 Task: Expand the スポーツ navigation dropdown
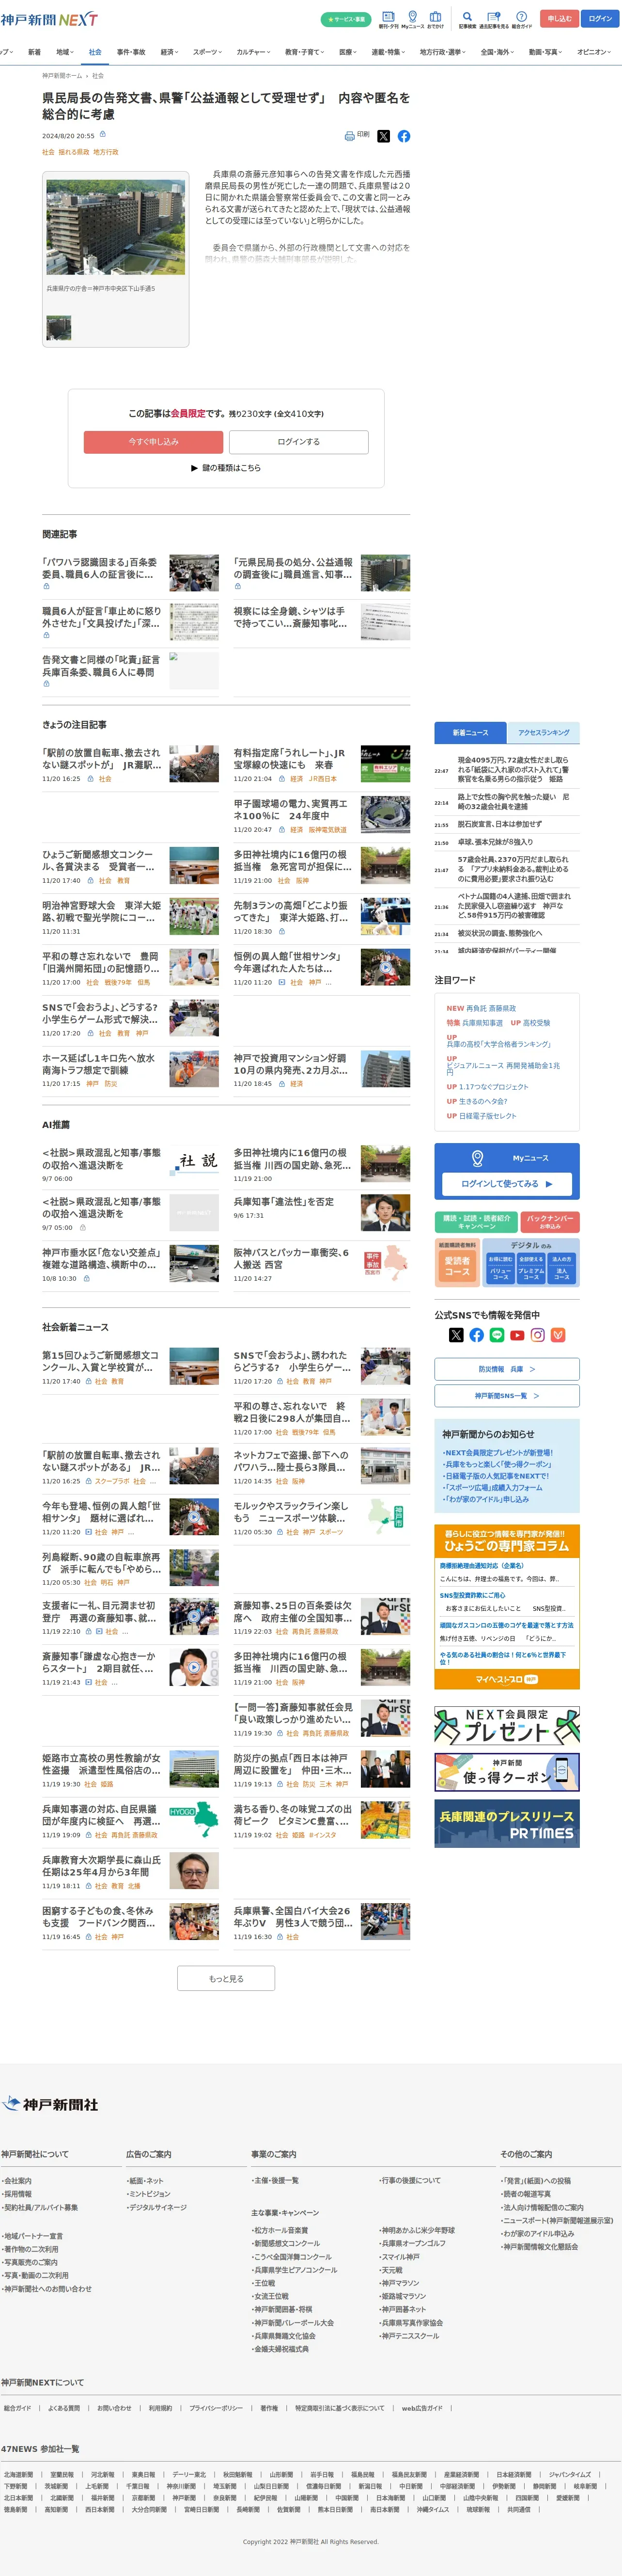point(207,52)
